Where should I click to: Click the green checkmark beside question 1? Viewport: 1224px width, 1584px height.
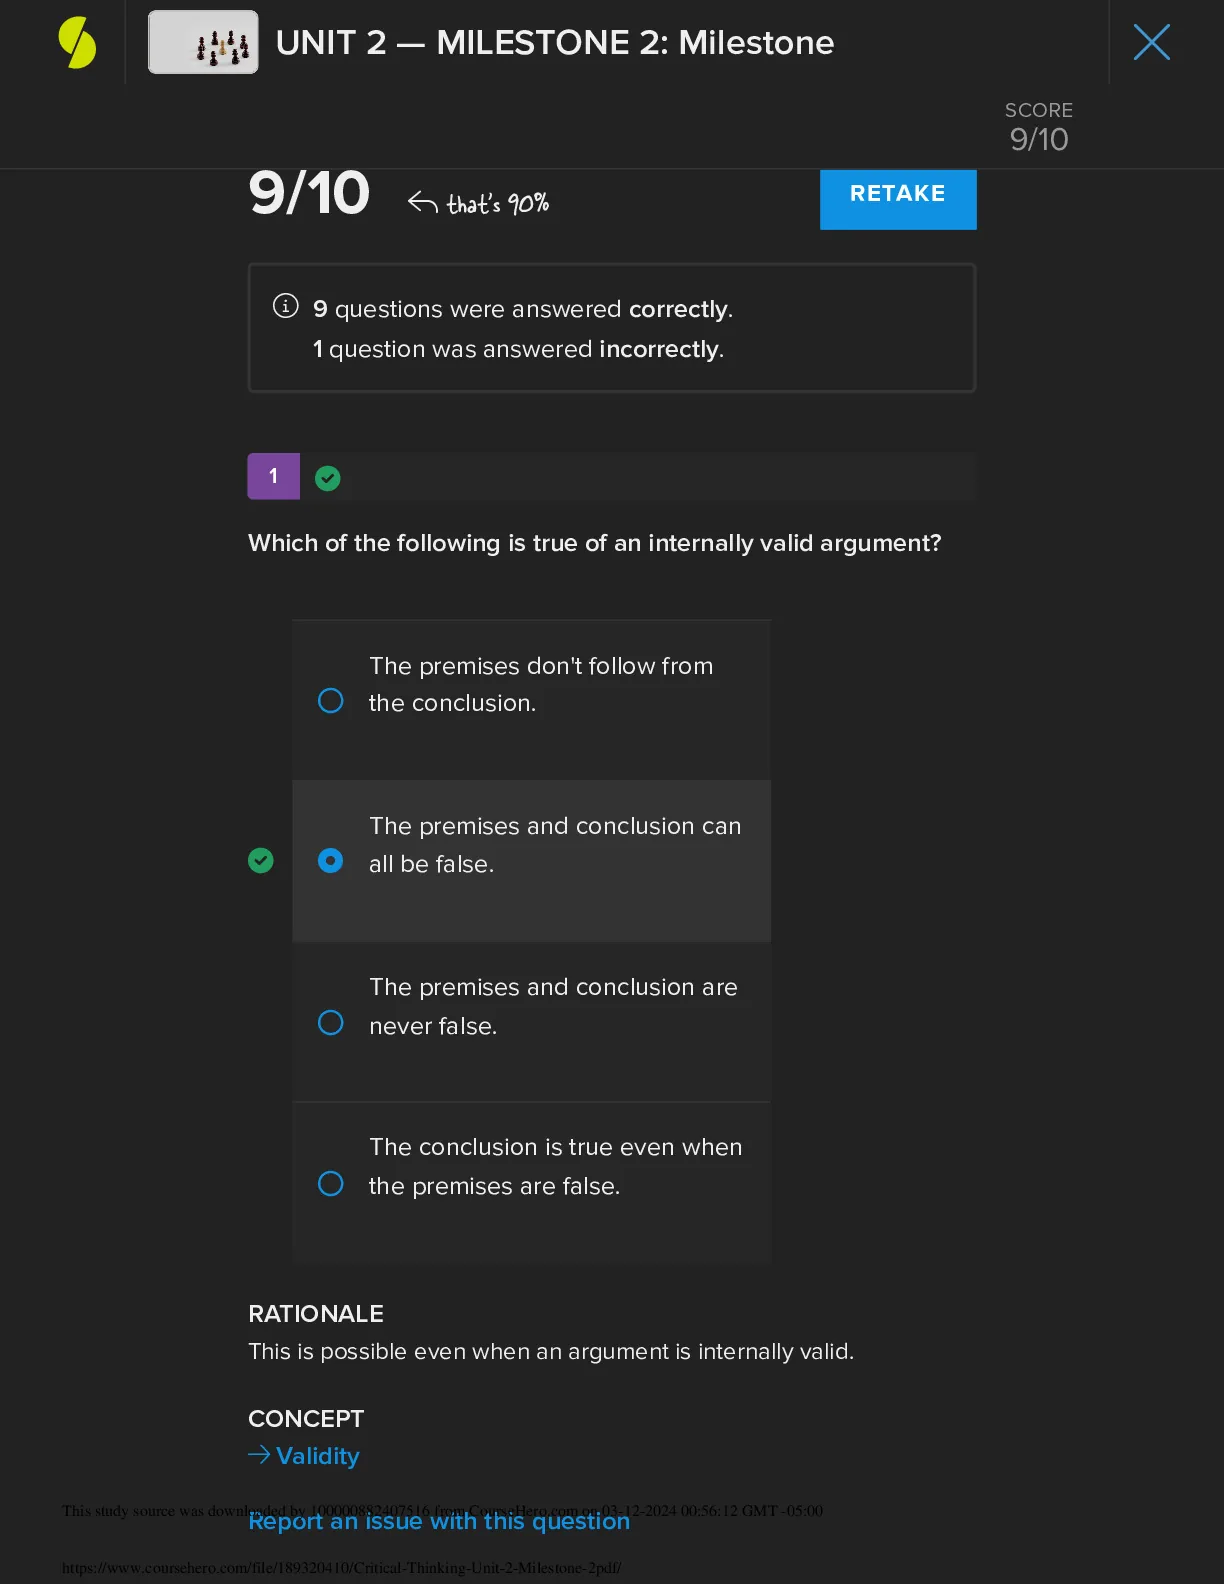(327, 479)
